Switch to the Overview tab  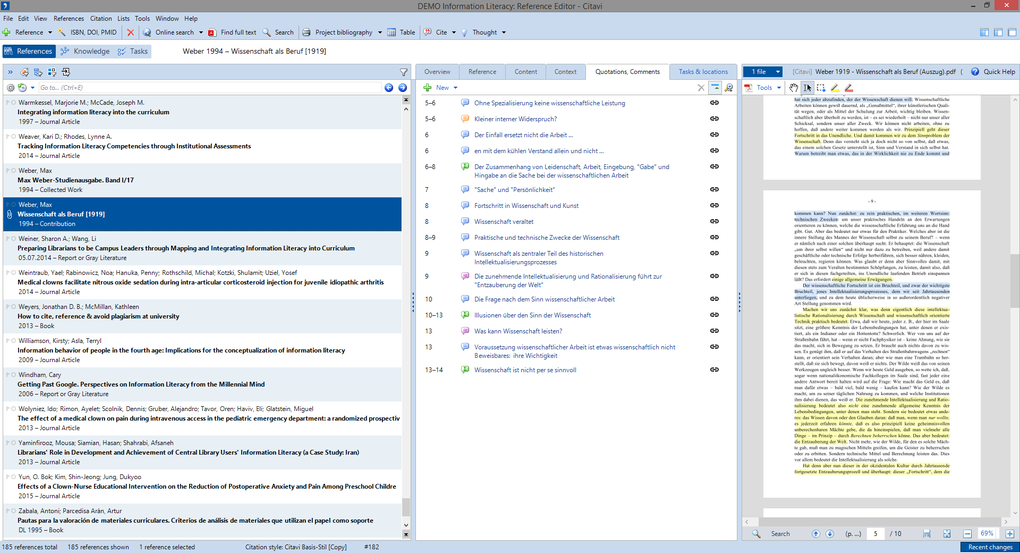coord(437,72)
